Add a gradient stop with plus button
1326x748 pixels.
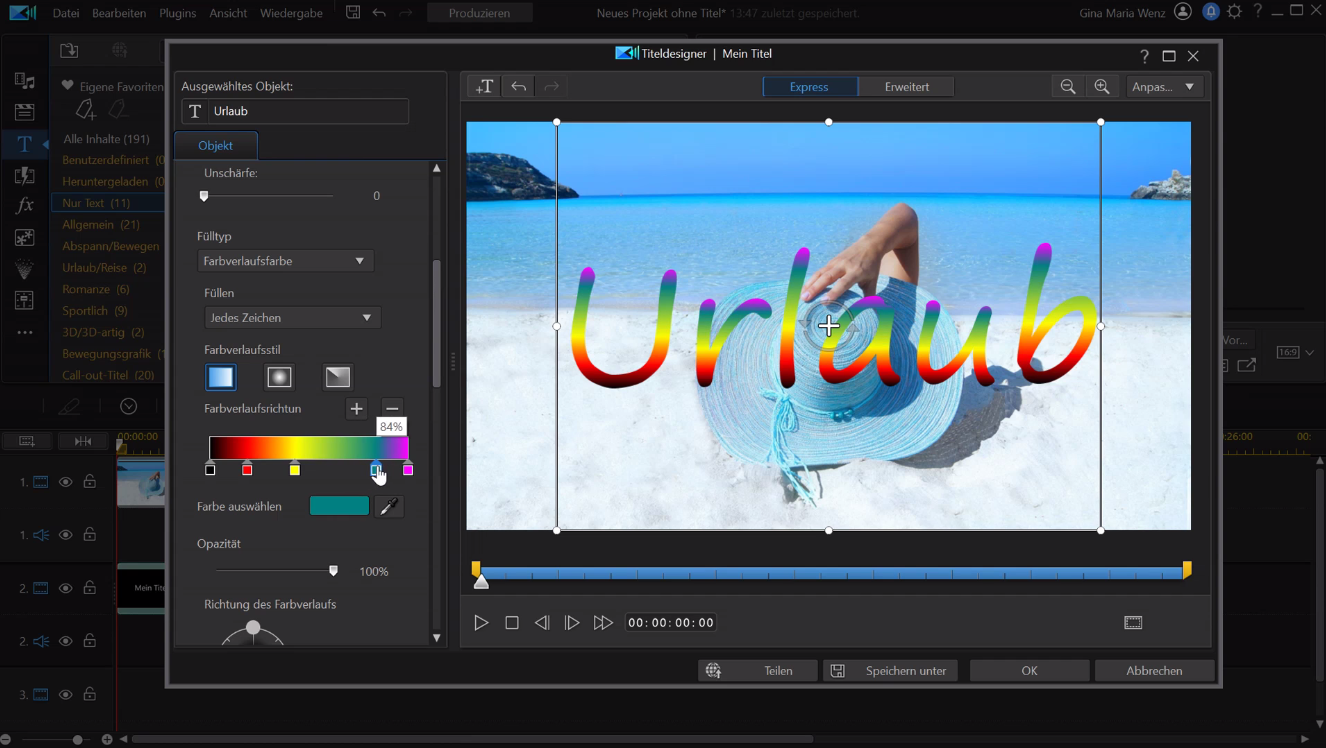pyautogui.click(x=356, y=408)
